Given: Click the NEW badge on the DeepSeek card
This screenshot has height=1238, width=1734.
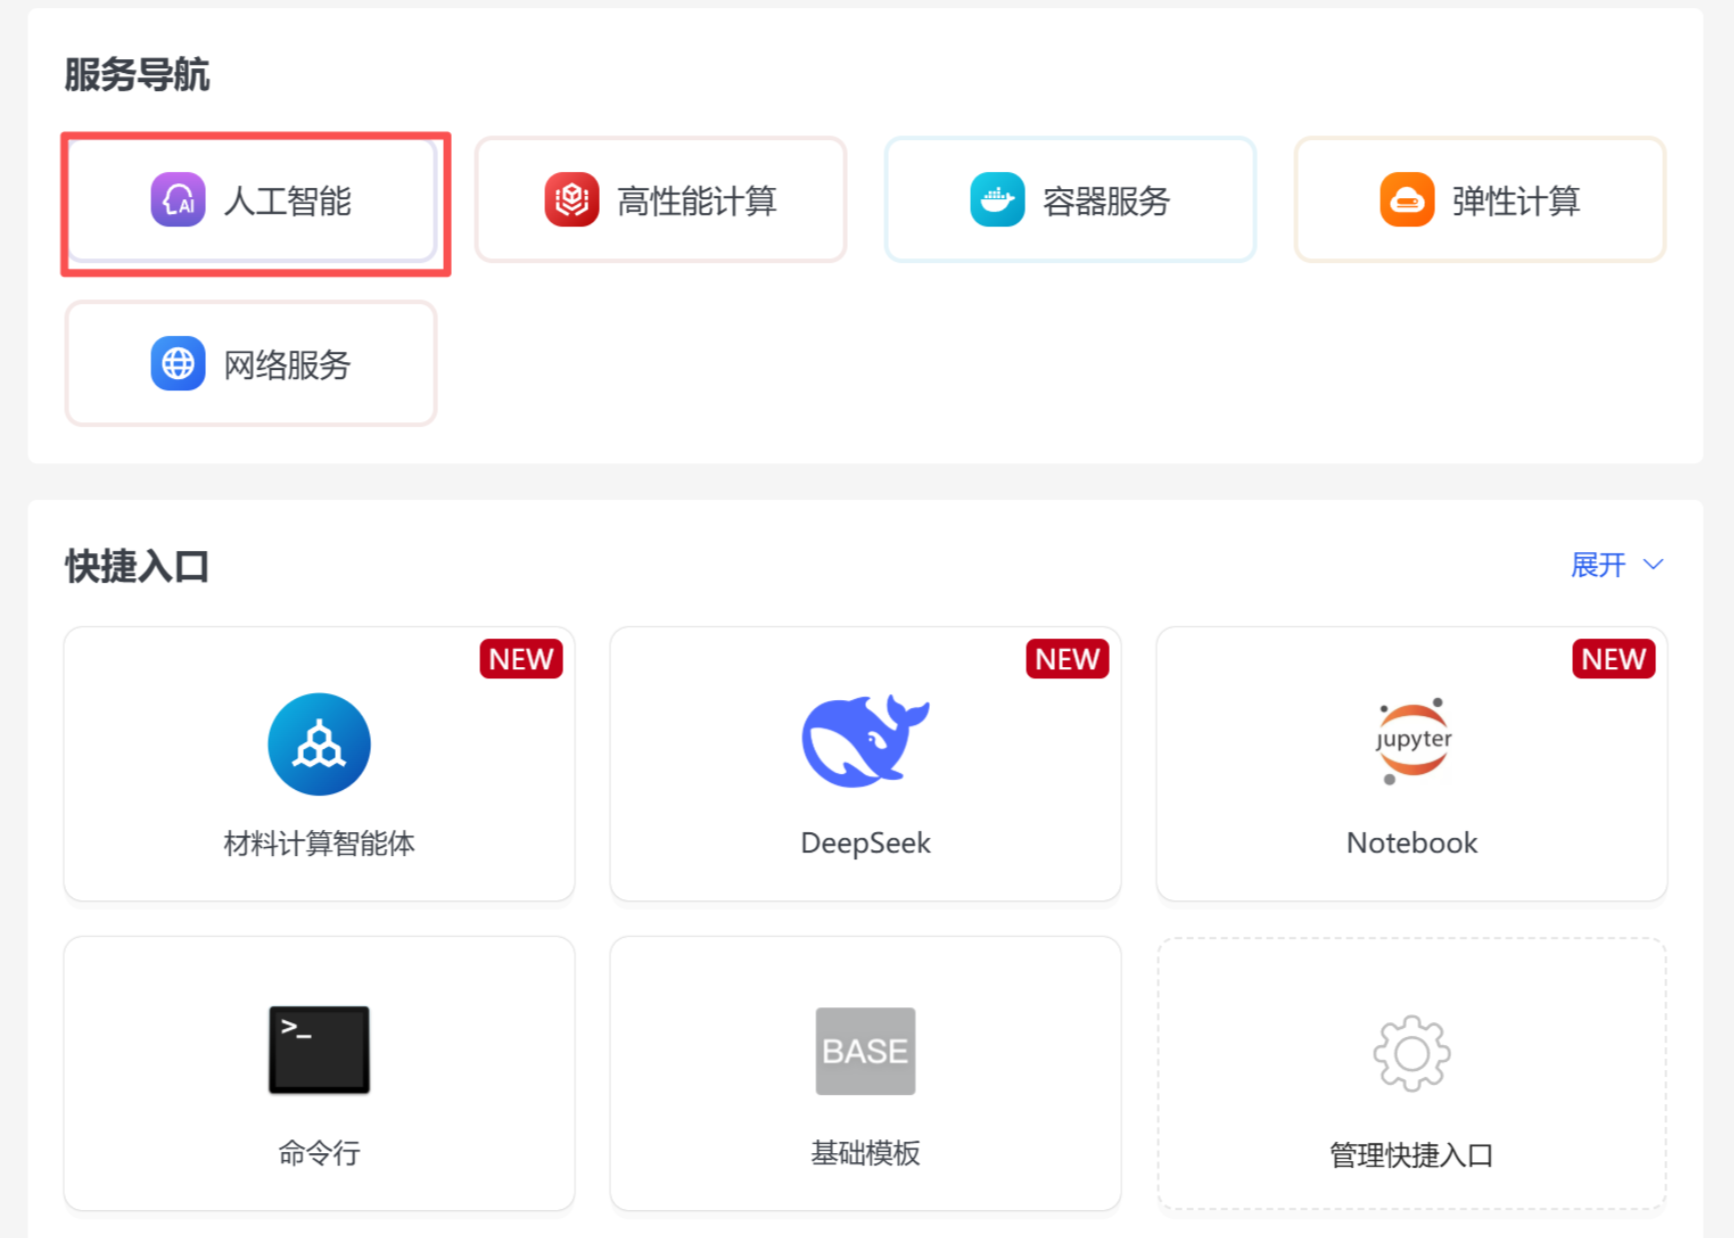Looking at the screenshot, I should [1067, 659].
